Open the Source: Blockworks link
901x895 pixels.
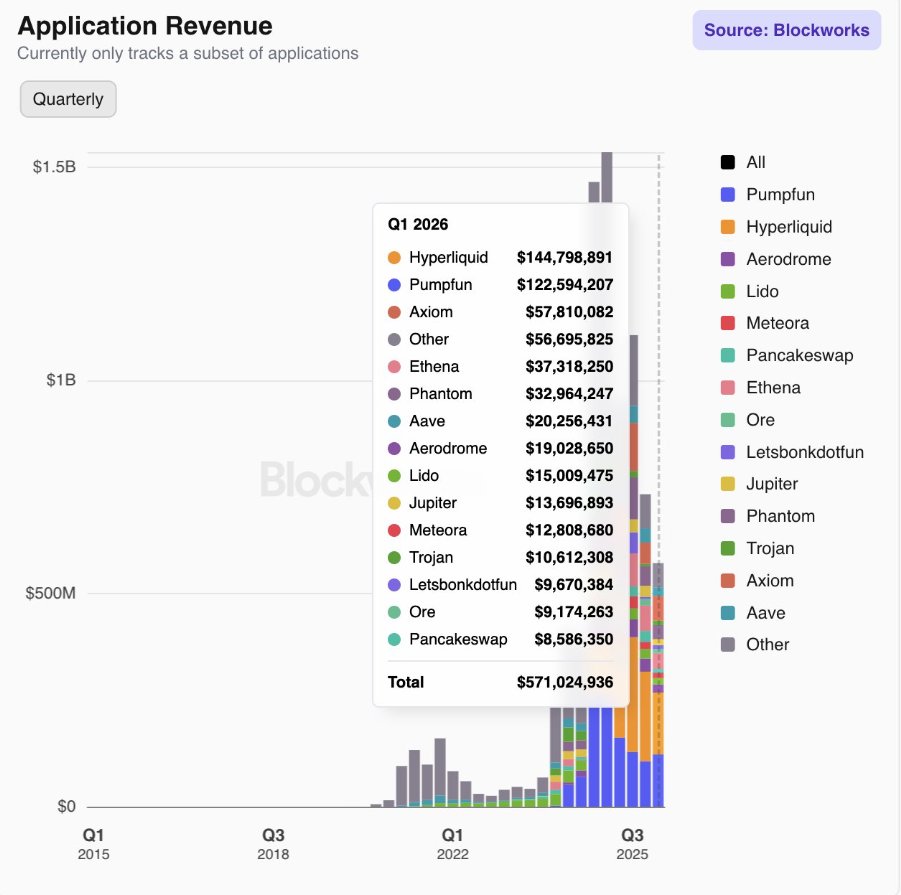click(x=786, y=30)
